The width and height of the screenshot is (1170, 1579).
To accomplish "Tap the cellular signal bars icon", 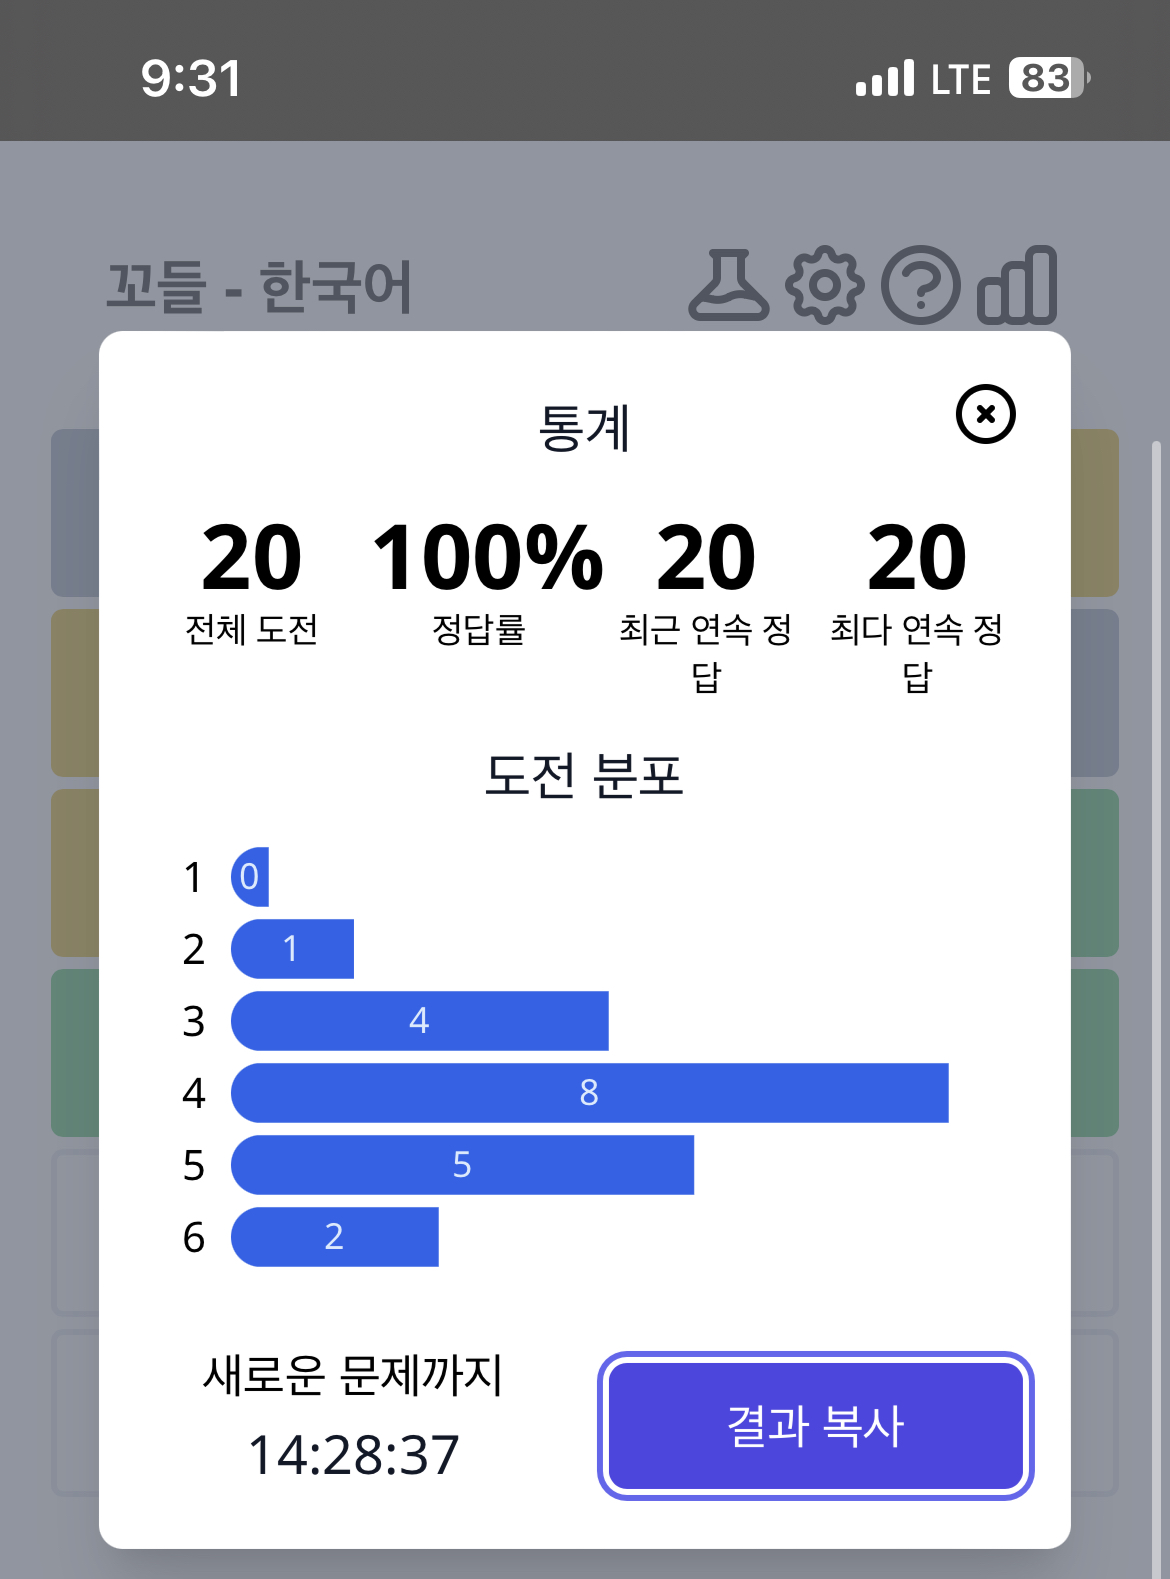I will [x=885, y=78].
